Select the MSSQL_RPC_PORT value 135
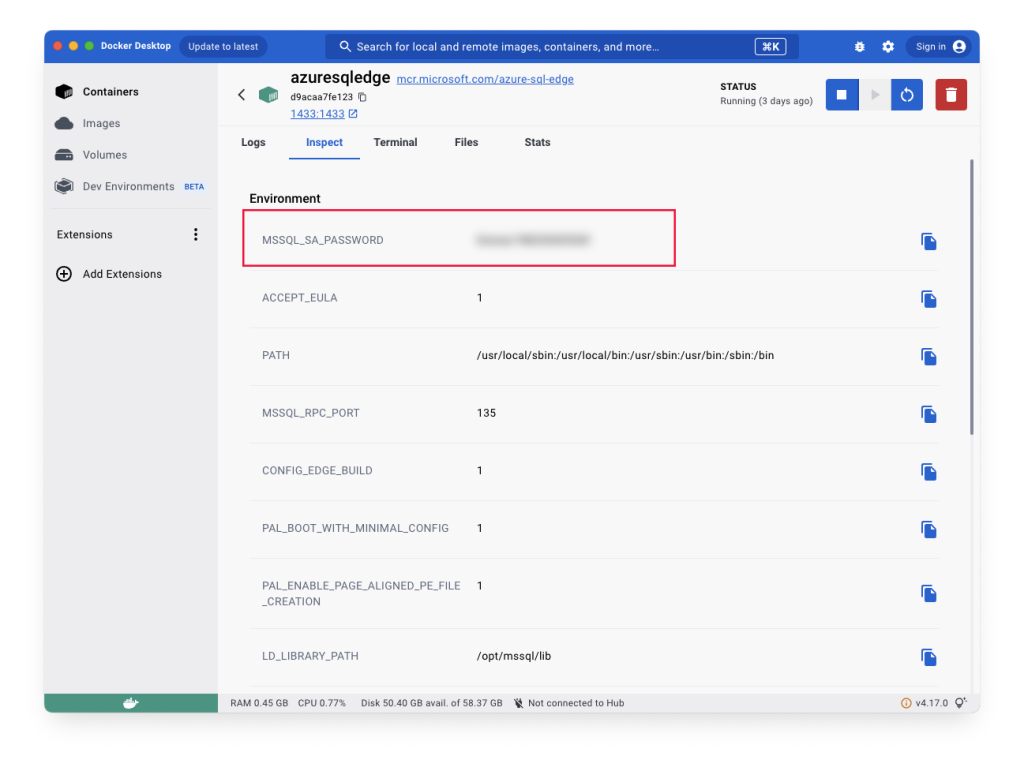This screenshot has height=771, width=1024. [x=487, y=413]
